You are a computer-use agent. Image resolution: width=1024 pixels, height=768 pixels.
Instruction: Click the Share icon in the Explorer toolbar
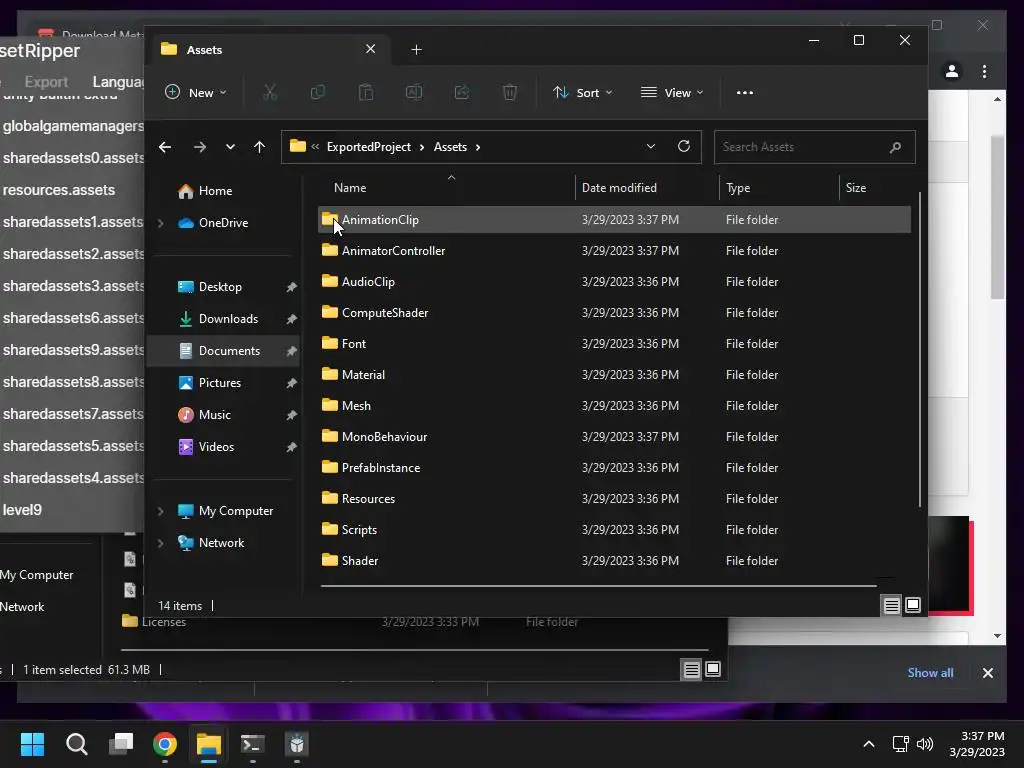point(462,93)
